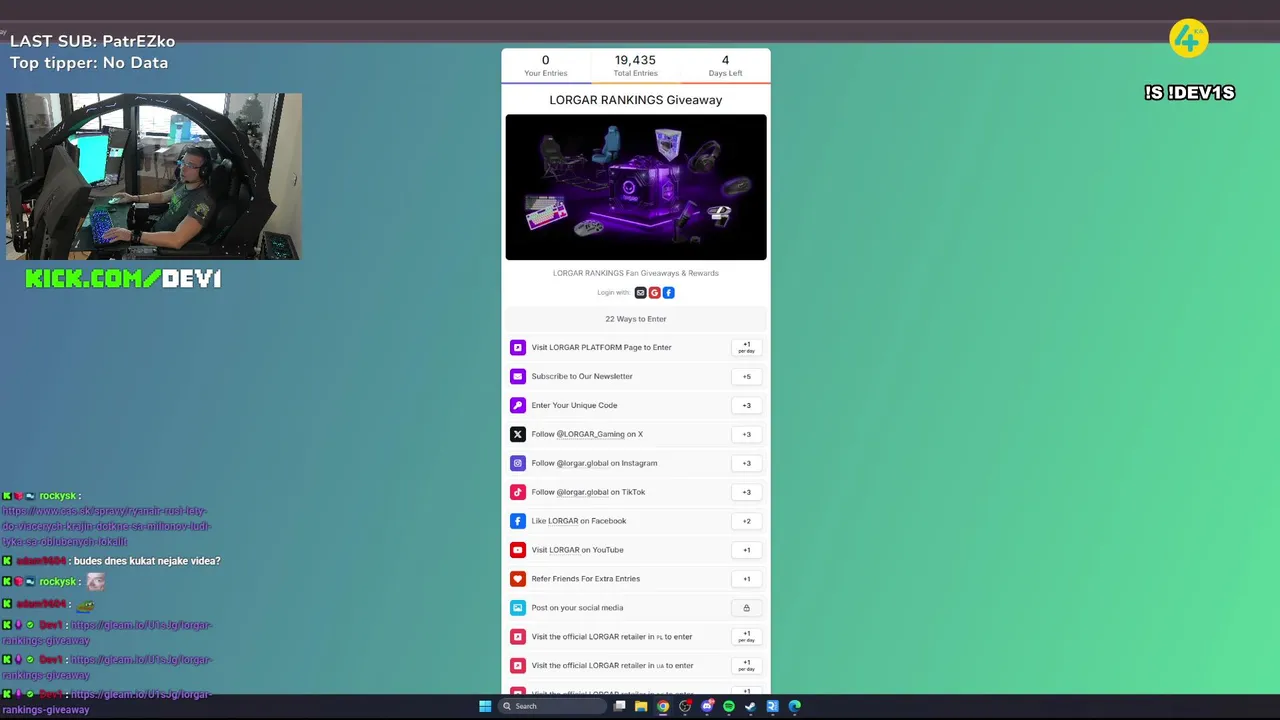Click the 4 Days Left counter
The width and height of the screenshot is (1280, 720).
(x=725, y=66)
